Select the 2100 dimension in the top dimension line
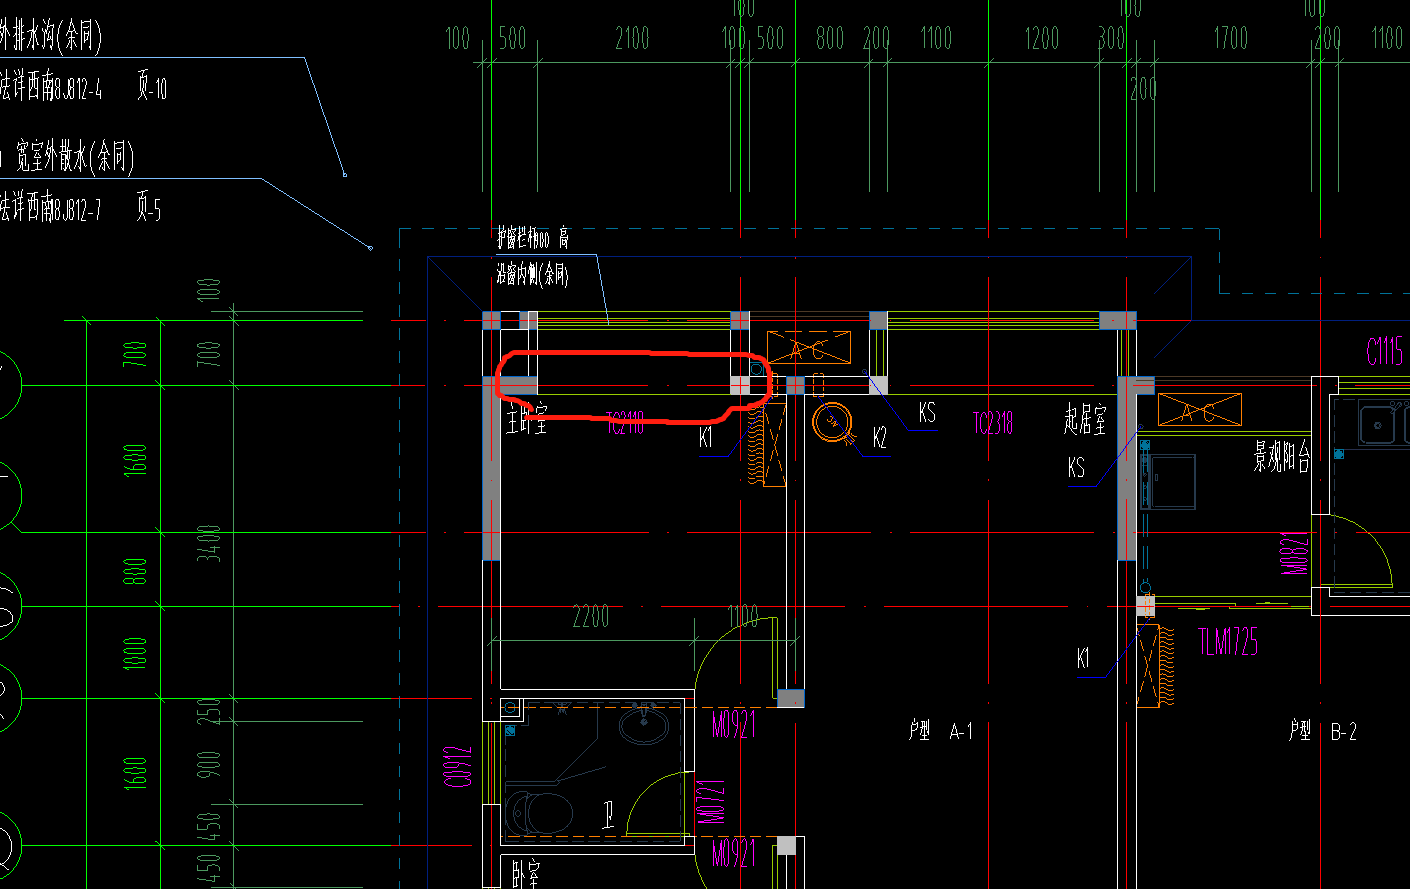Screen dimensions: 1410x889 [632, 38]
